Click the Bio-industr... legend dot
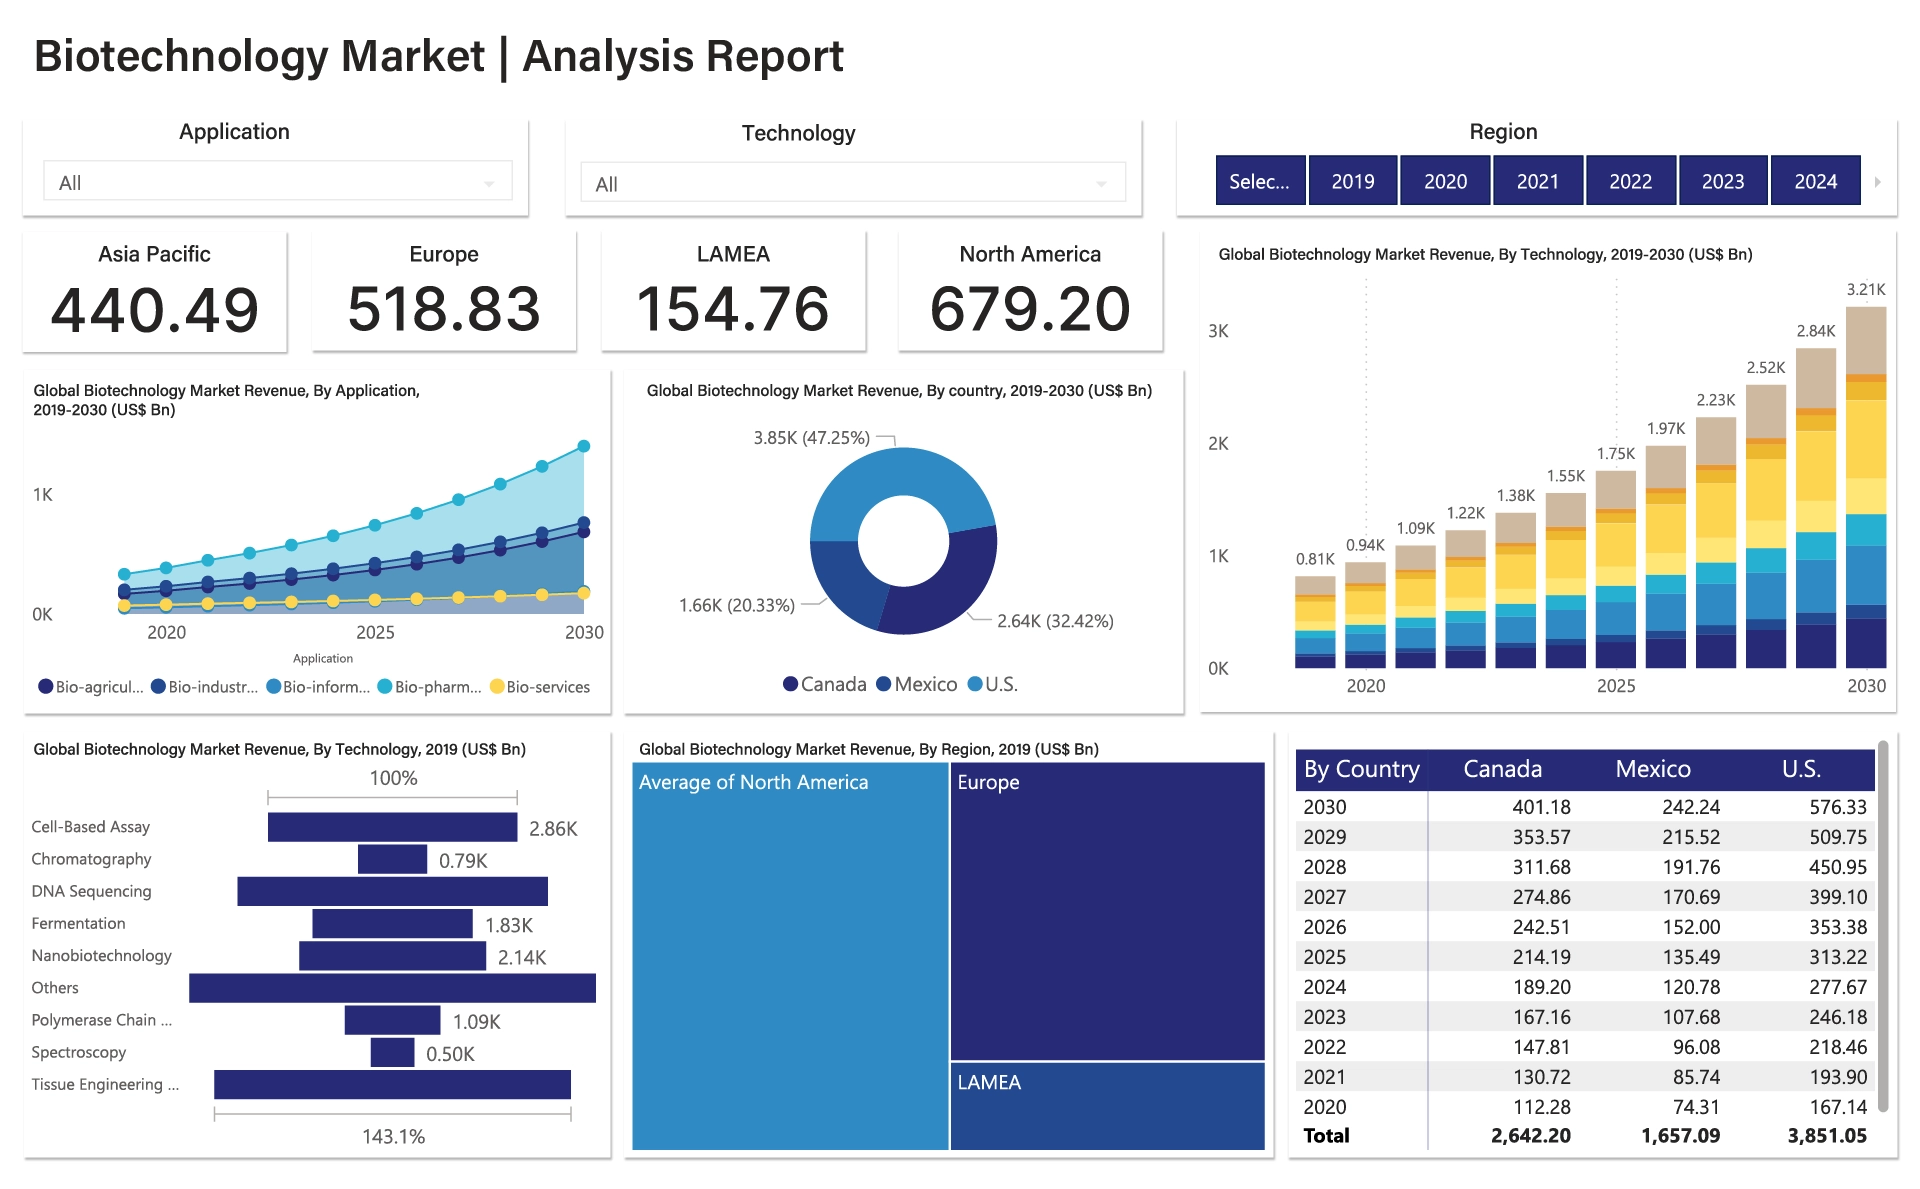Screen dimensions: 1920x1189 coord(158,686)
